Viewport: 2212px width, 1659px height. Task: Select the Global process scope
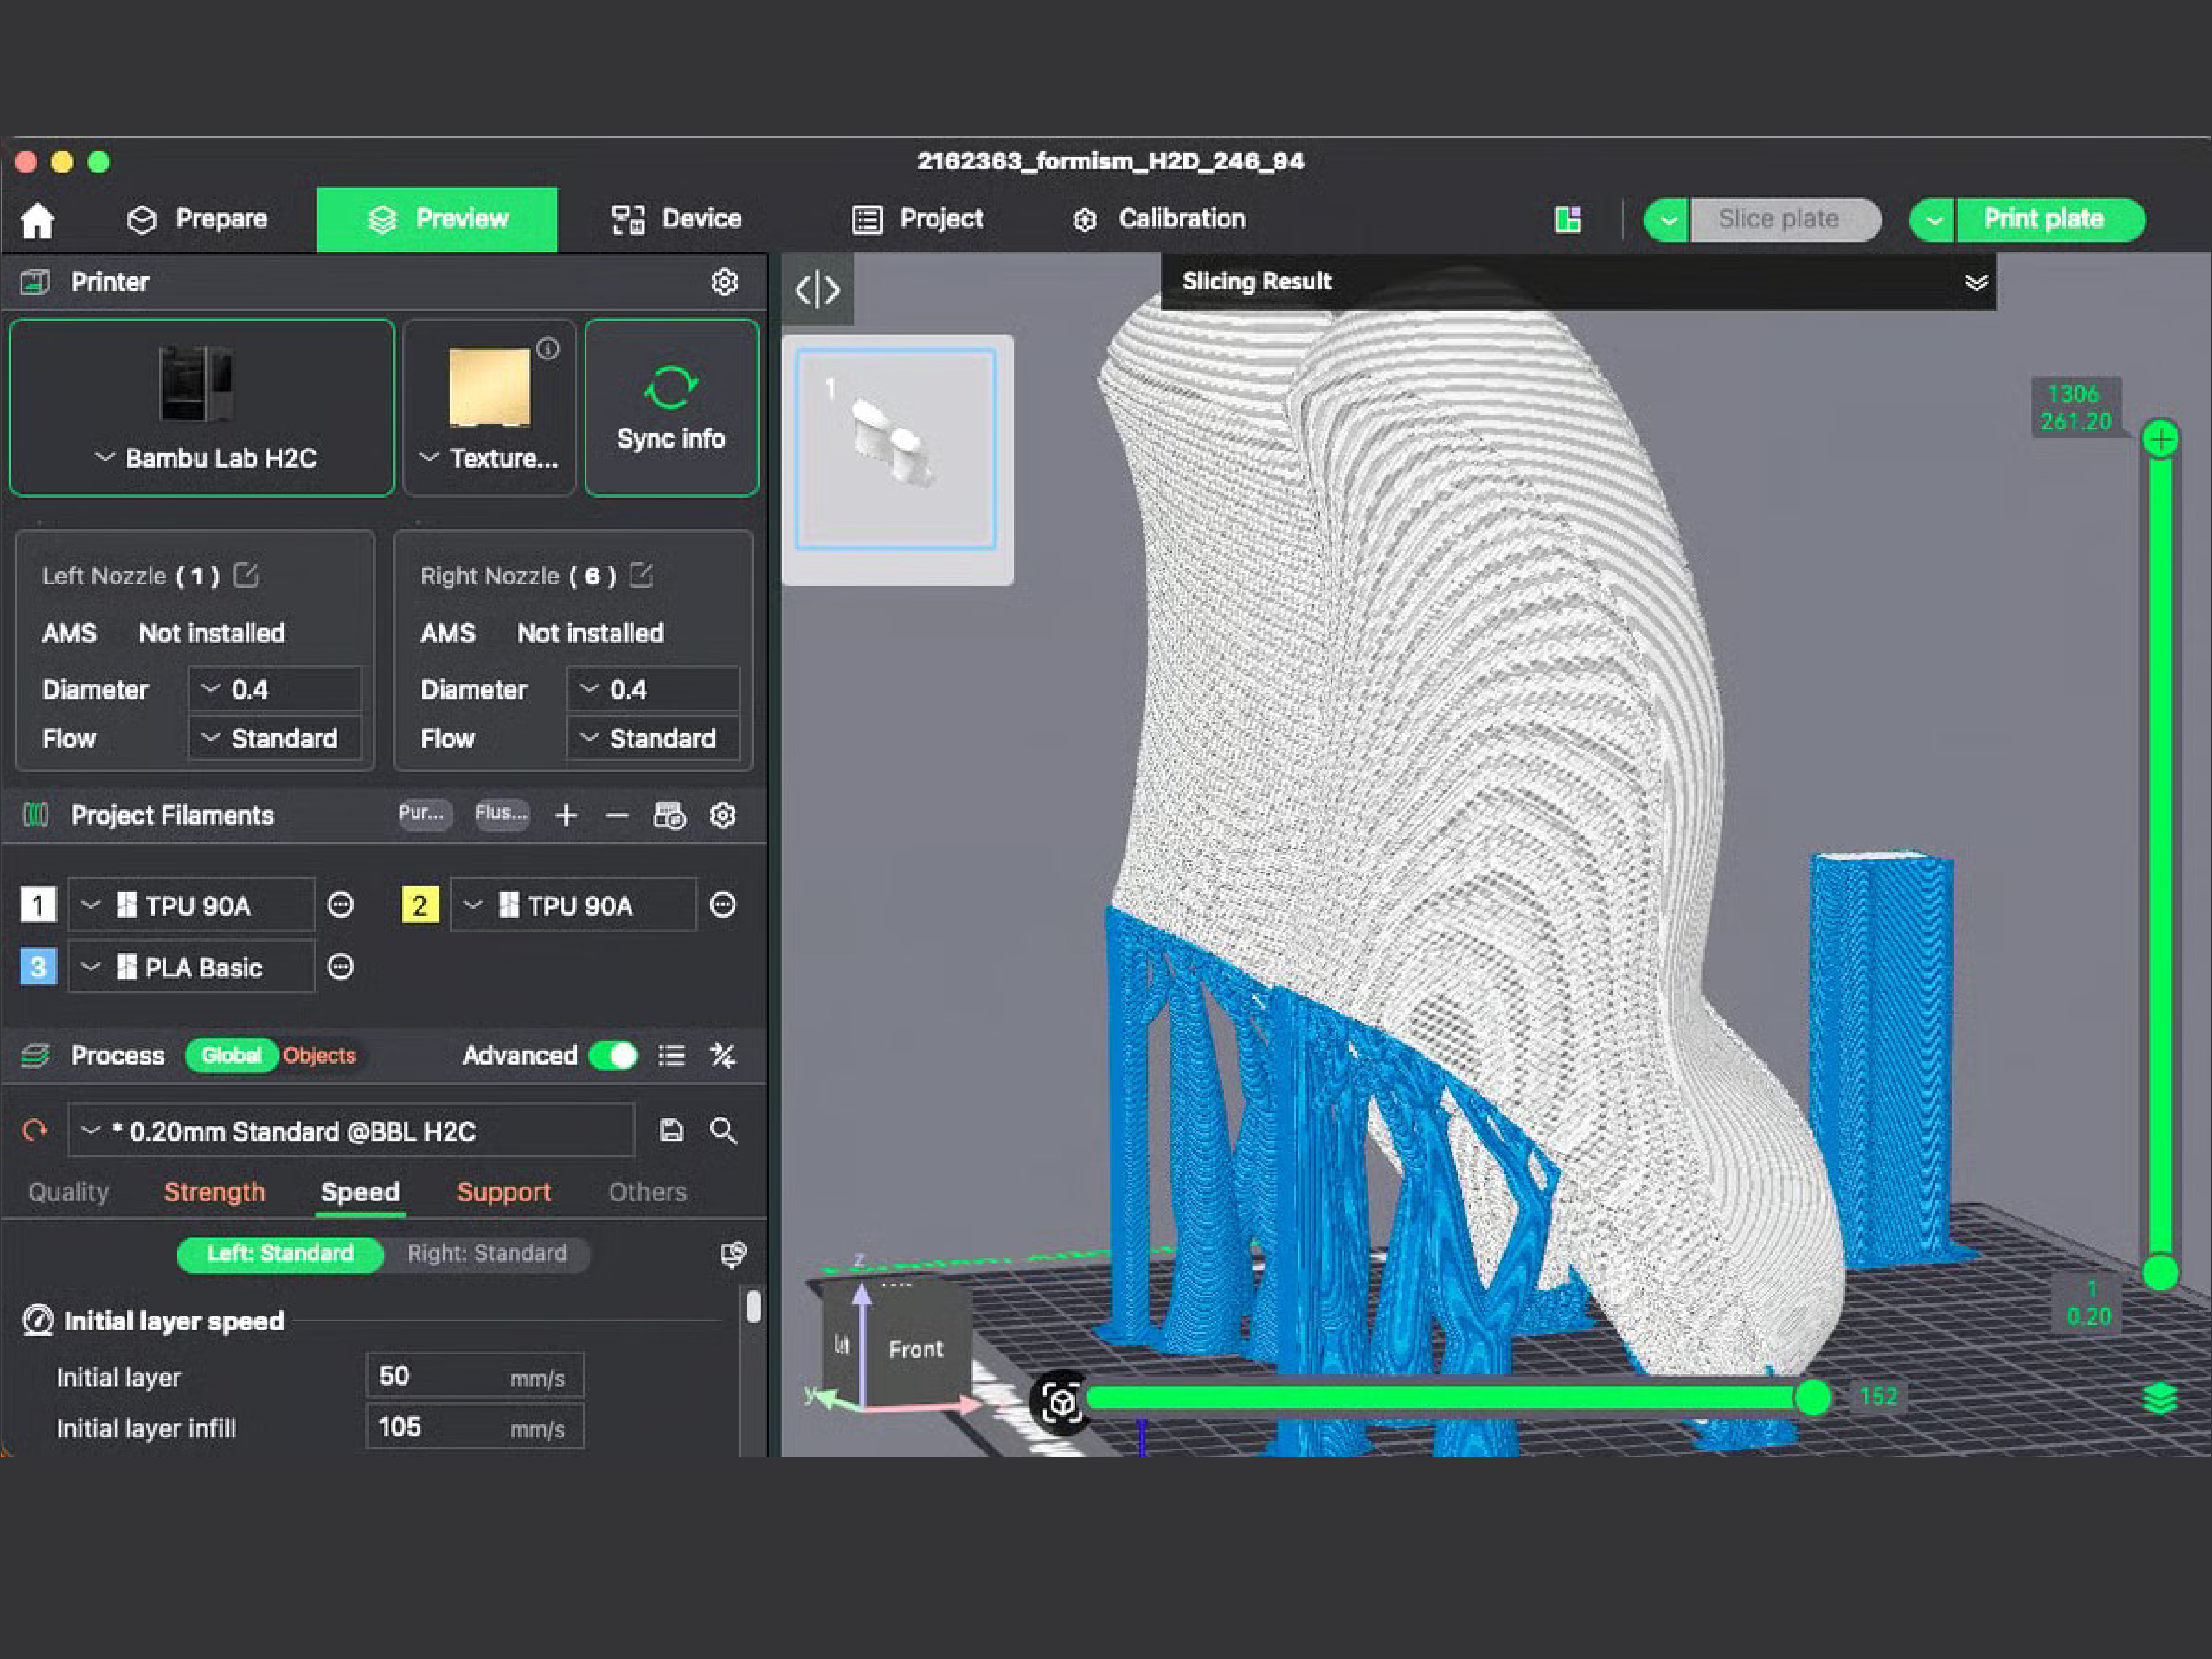click(x=231, y=1056)
